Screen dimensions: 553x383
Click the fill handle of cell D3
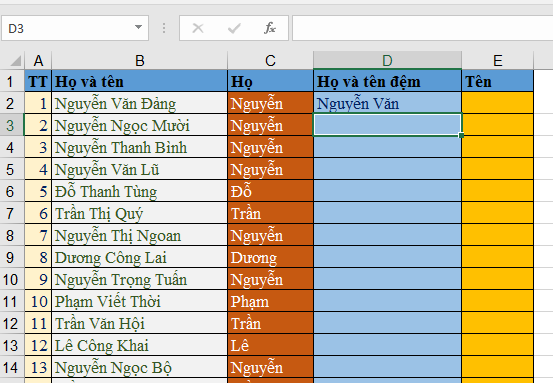click(461, 135)
